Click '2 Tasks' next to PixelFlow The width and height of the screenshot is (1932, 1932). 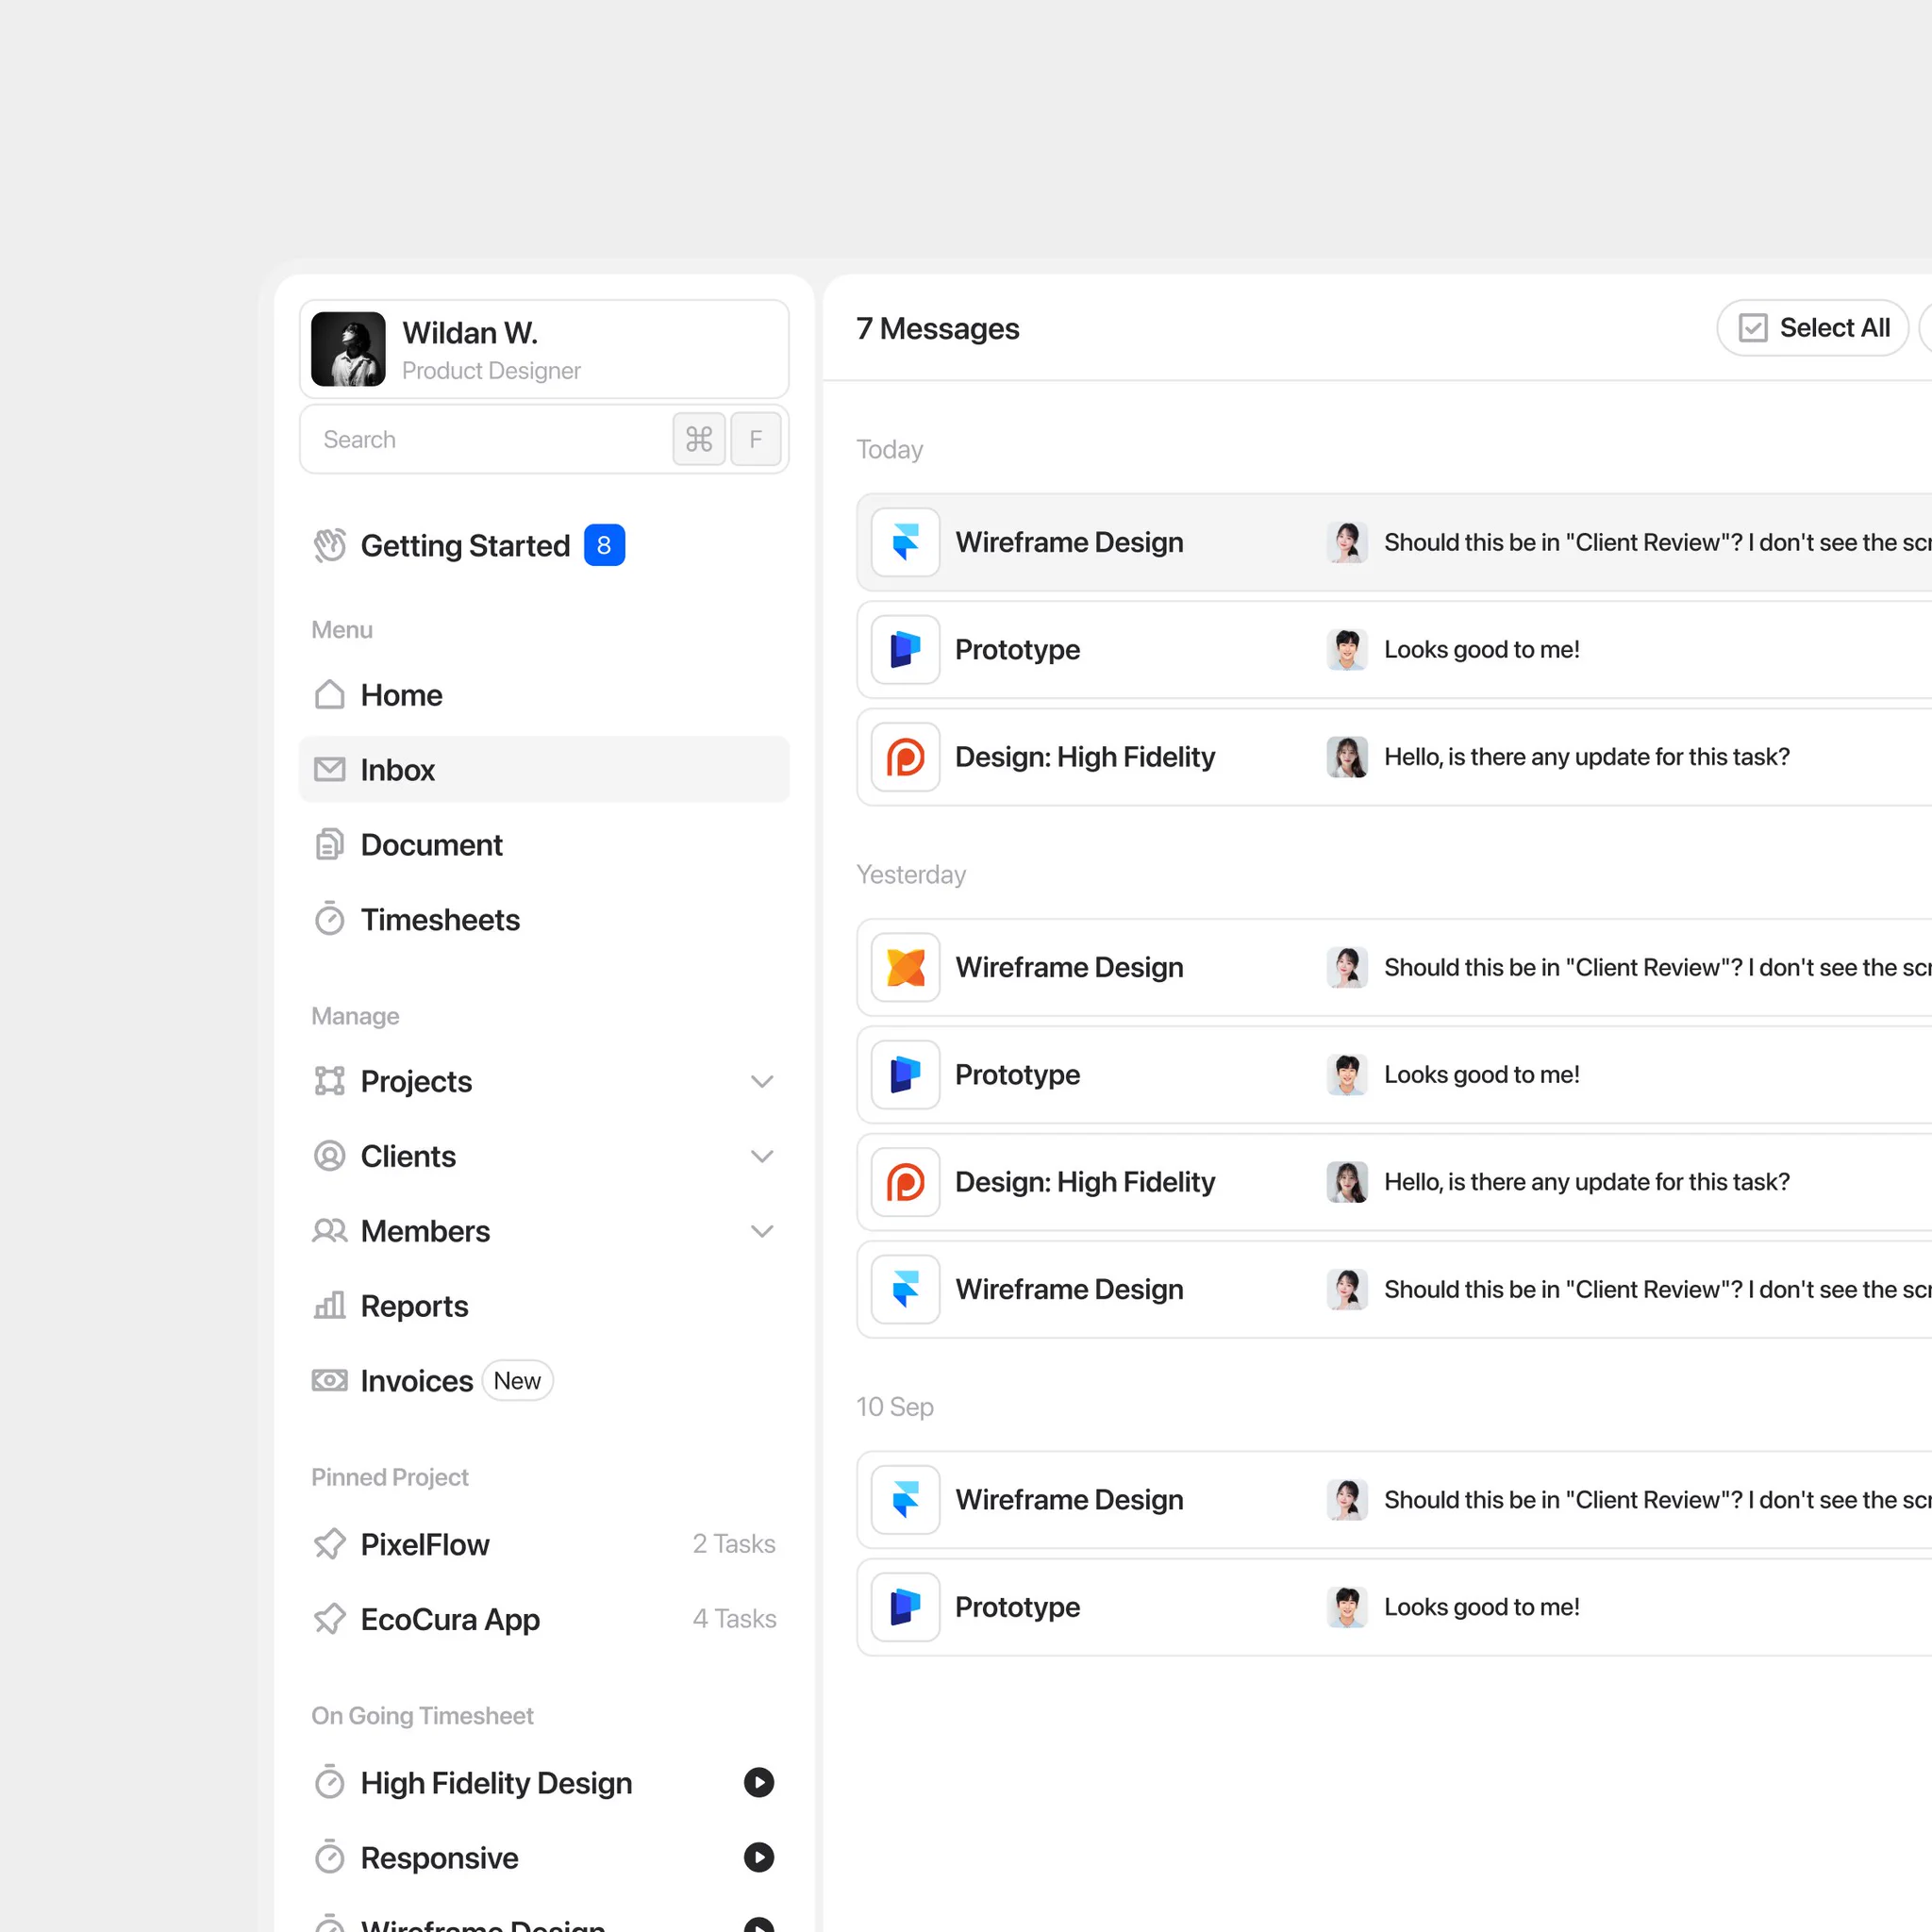pos(734,1543)
